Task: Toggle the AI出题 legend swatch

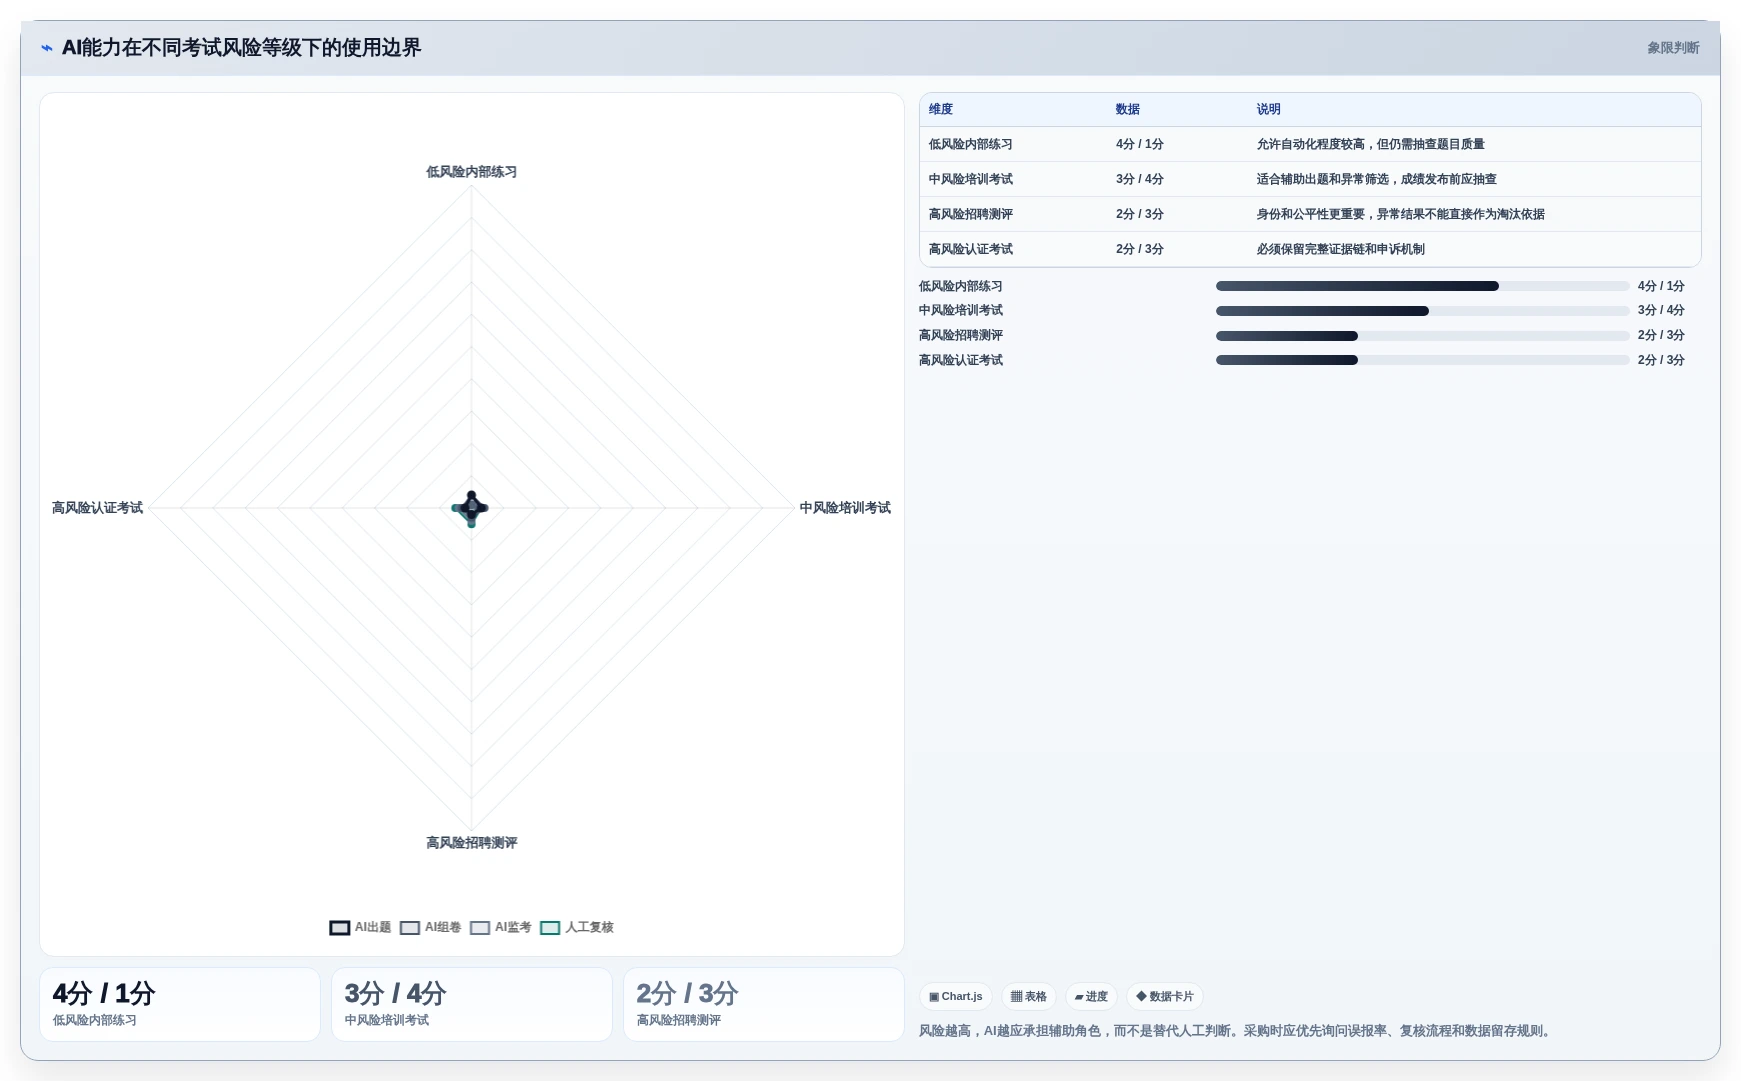Action: point(340,928)
